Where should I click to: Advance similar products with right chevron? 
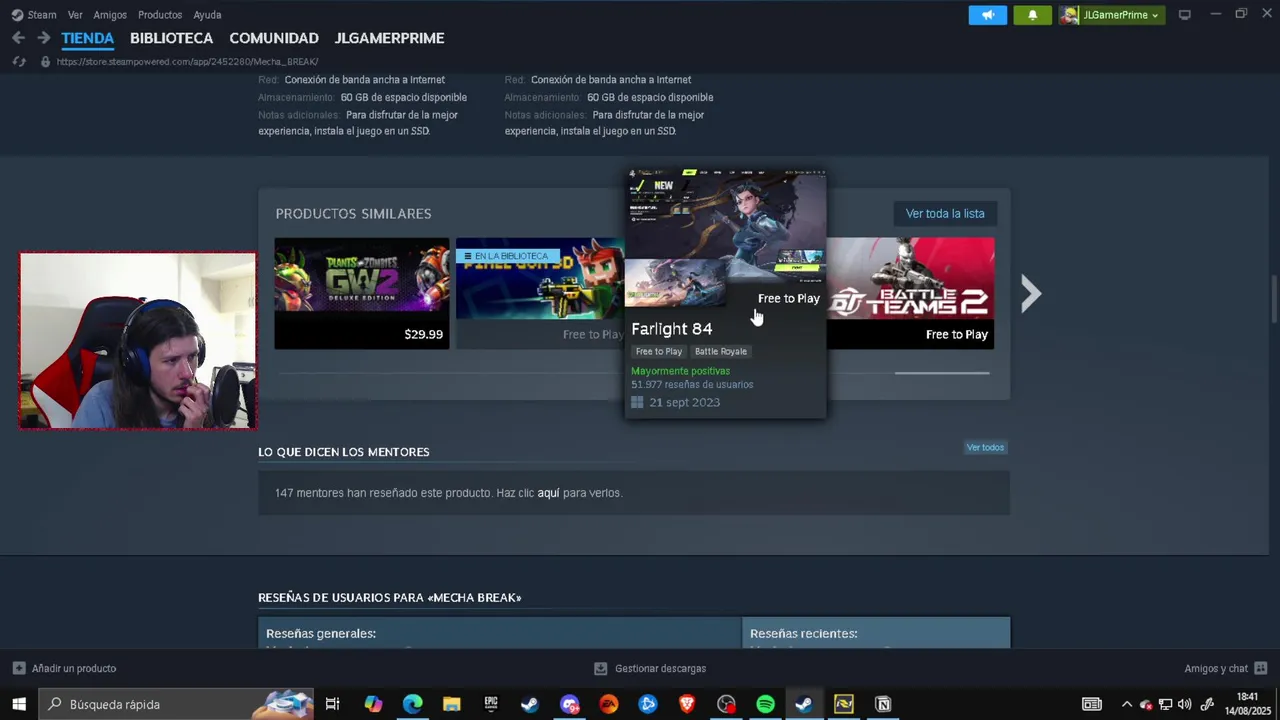pyautogui.click(x=1031, y=293)
